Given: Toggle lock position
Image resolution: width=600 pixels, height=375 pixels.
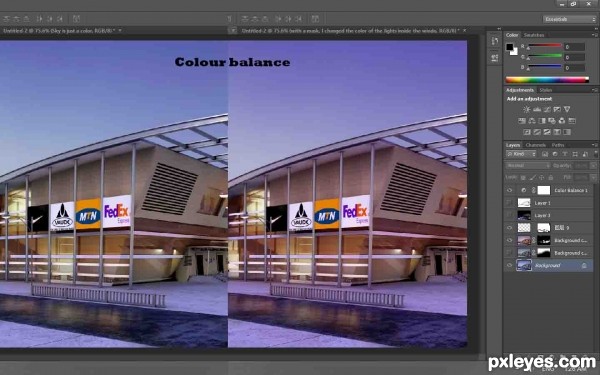Looking at the screenshot, I should (x=541, y=178).
